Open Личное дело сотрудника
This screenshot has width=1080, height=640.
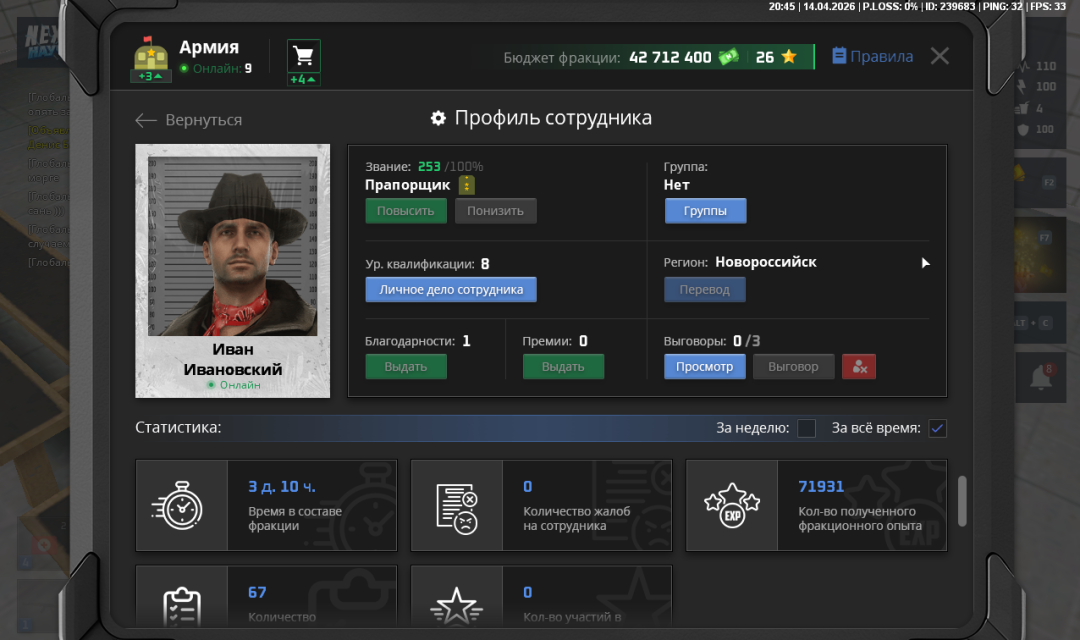tap(450, 290)
